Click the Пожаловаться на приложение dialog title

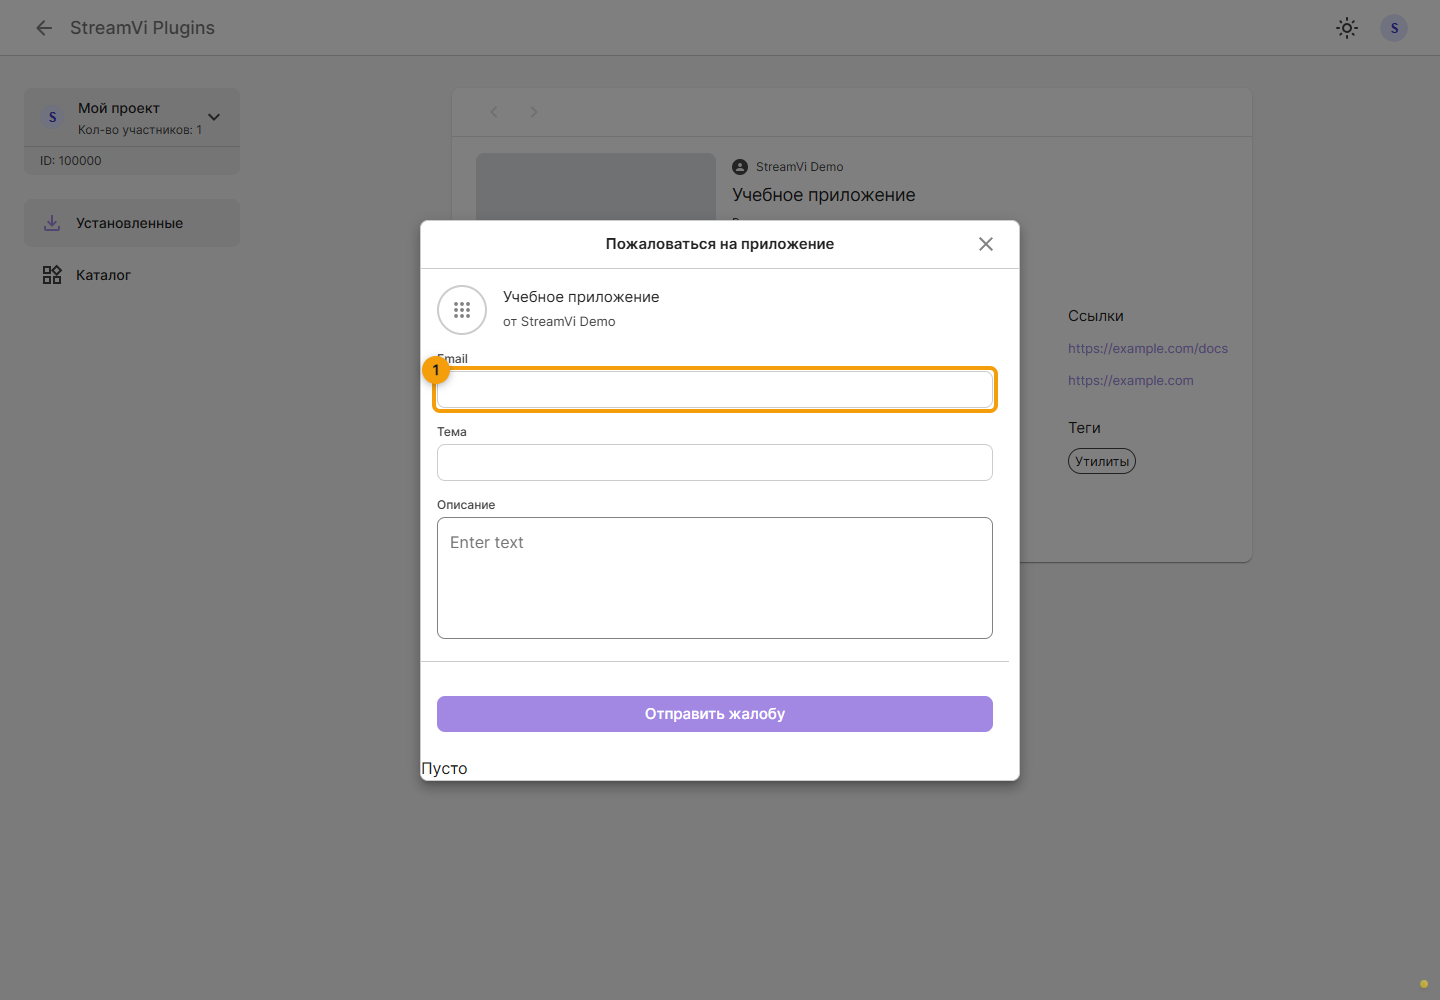pyautogui.click(x=720, y=244)
